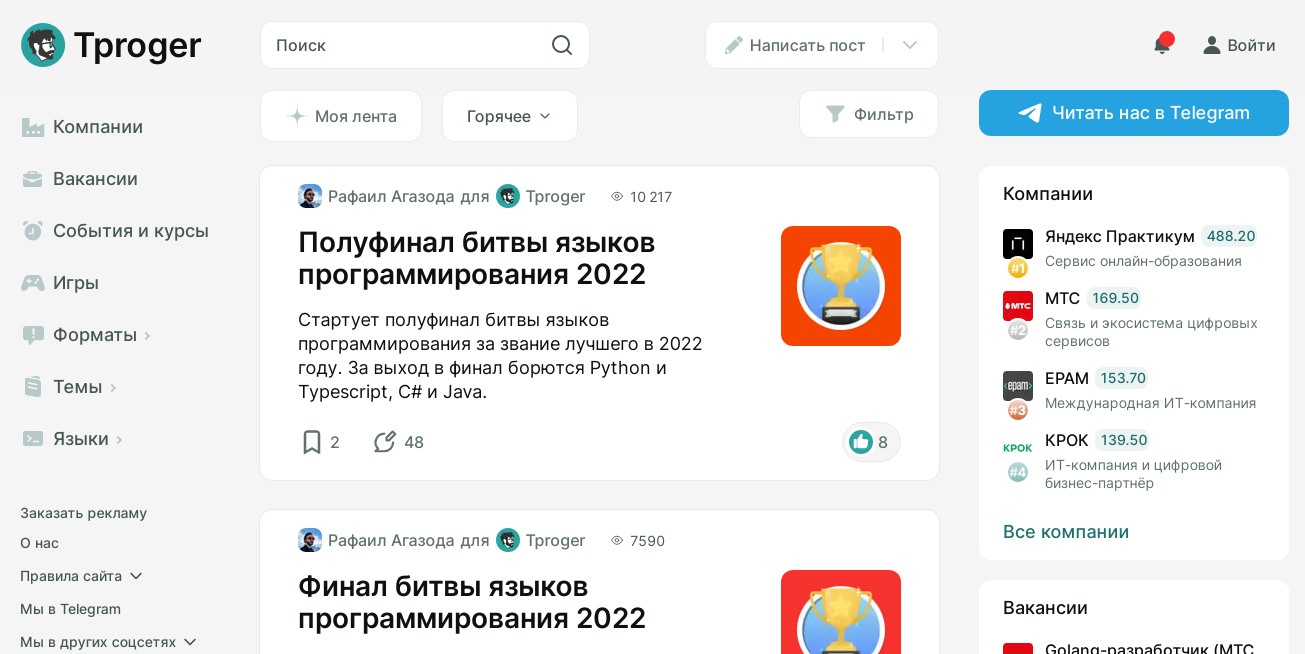Viewport: 1305px width, 654px height.
Task: Click the 10 217 views counter
Action: (x=641, y=197)
